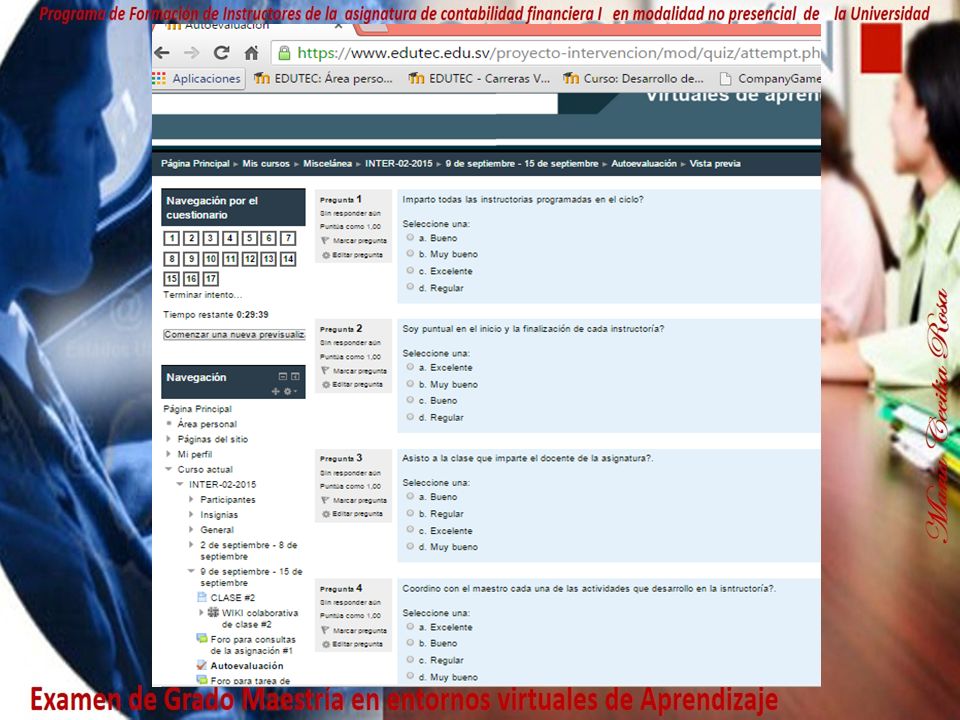Click the green padlock security icon

(x=284, y=53)
